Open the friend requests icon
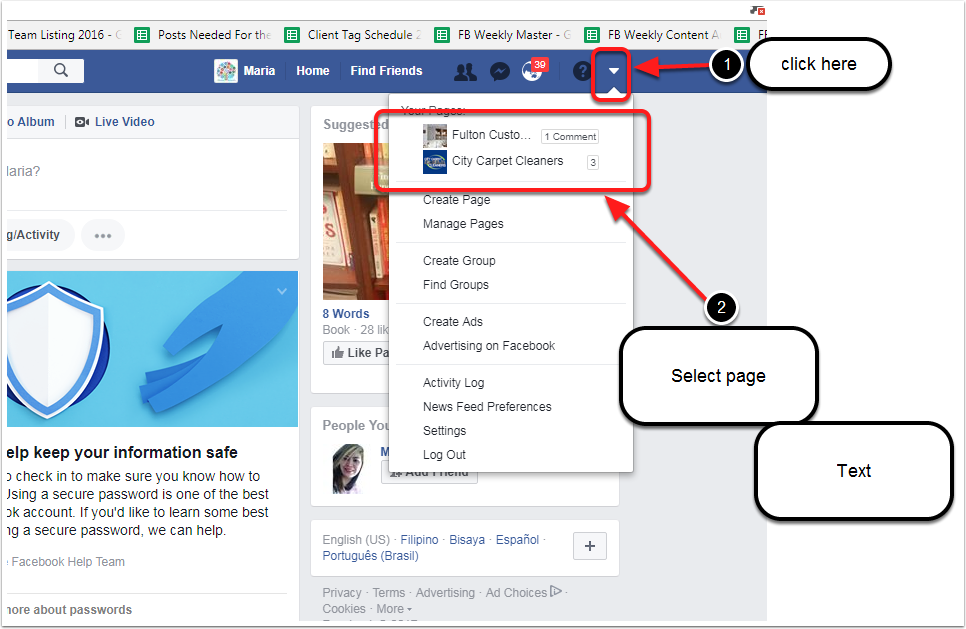The image size is (966, 629). tap(465, 71)
